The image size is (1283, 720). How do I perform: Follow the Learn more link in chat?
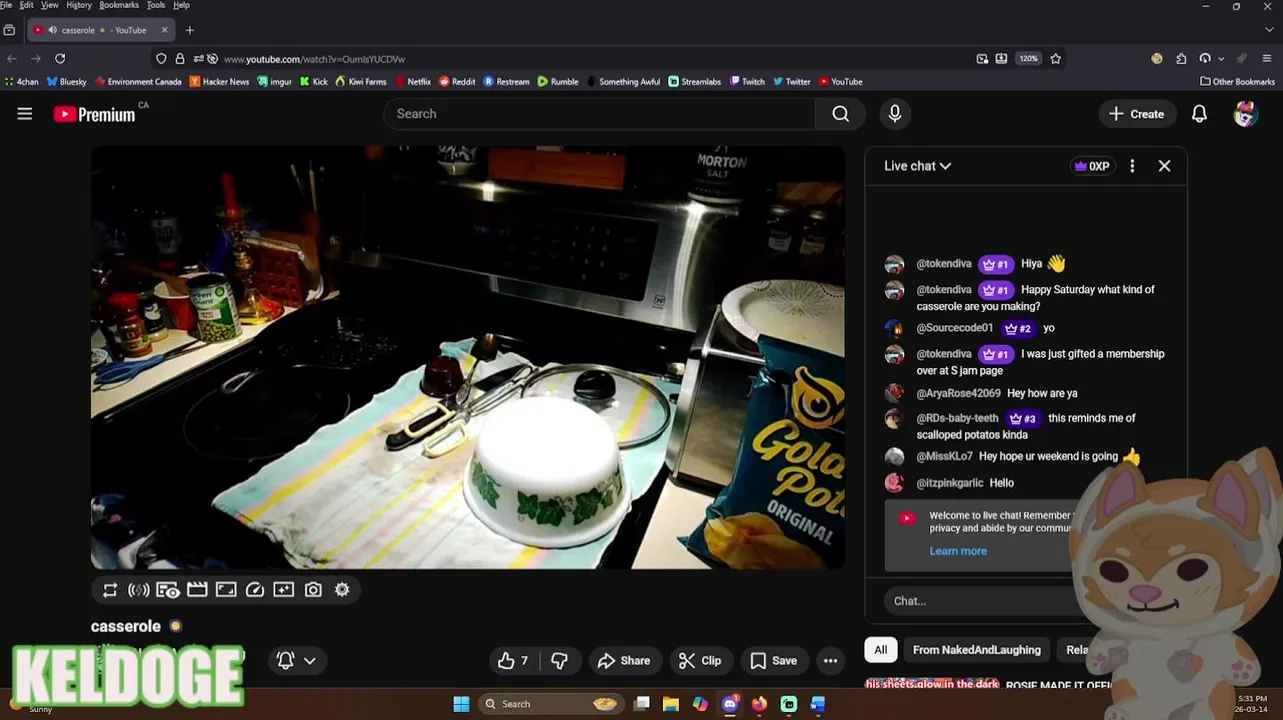point(958,551)
